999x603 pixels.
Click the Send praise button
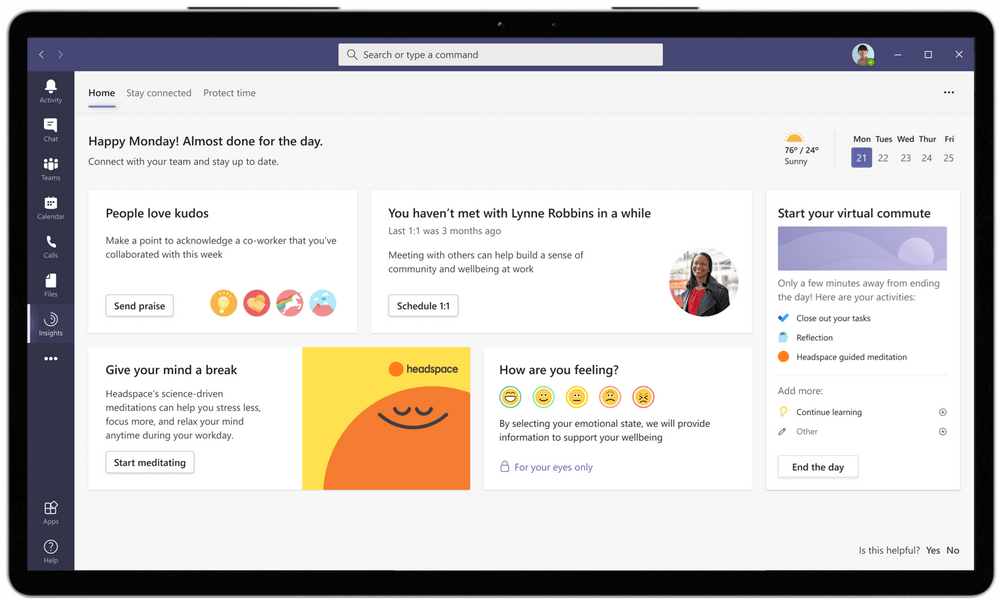[x=139, y=306]
